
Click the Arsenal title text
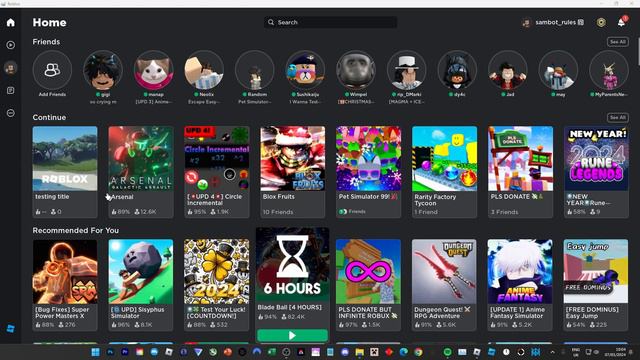point(122,197)
